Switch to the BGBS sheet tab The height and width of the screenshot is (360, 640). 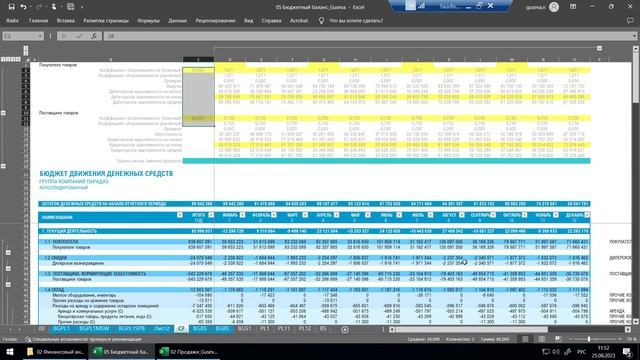[x=200, y=329]
